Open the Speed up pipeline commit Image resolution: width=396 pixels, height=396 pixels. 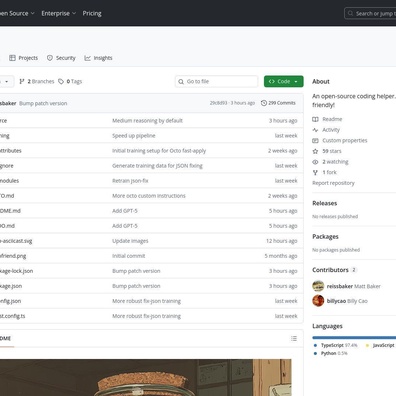[134, 136]
